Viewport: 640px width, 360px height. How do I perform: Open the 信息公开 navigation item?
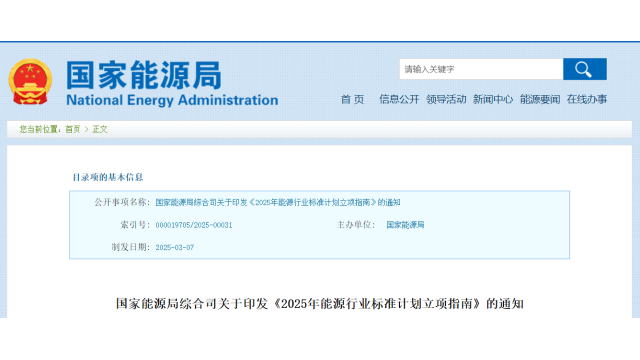click(x=399, y=99)
